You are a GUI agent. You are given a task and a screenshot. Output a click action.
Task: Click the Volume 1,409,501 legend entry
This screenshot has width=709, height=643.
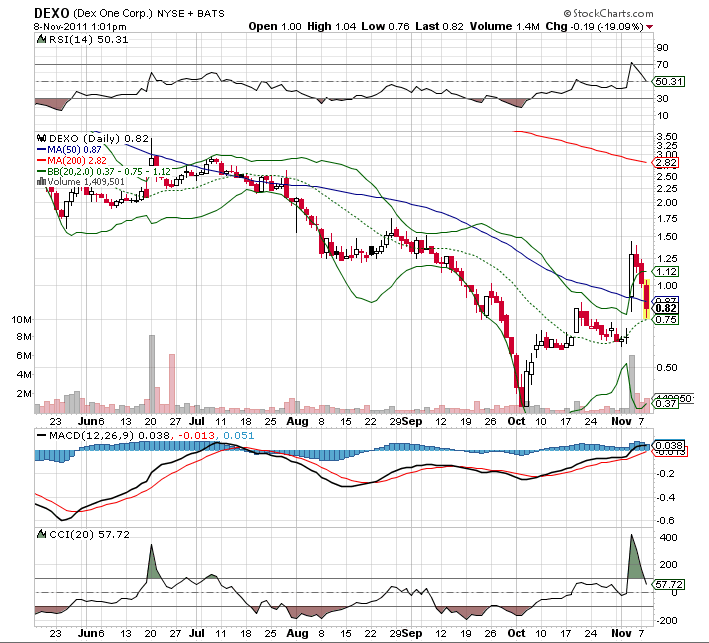point(86,182)
